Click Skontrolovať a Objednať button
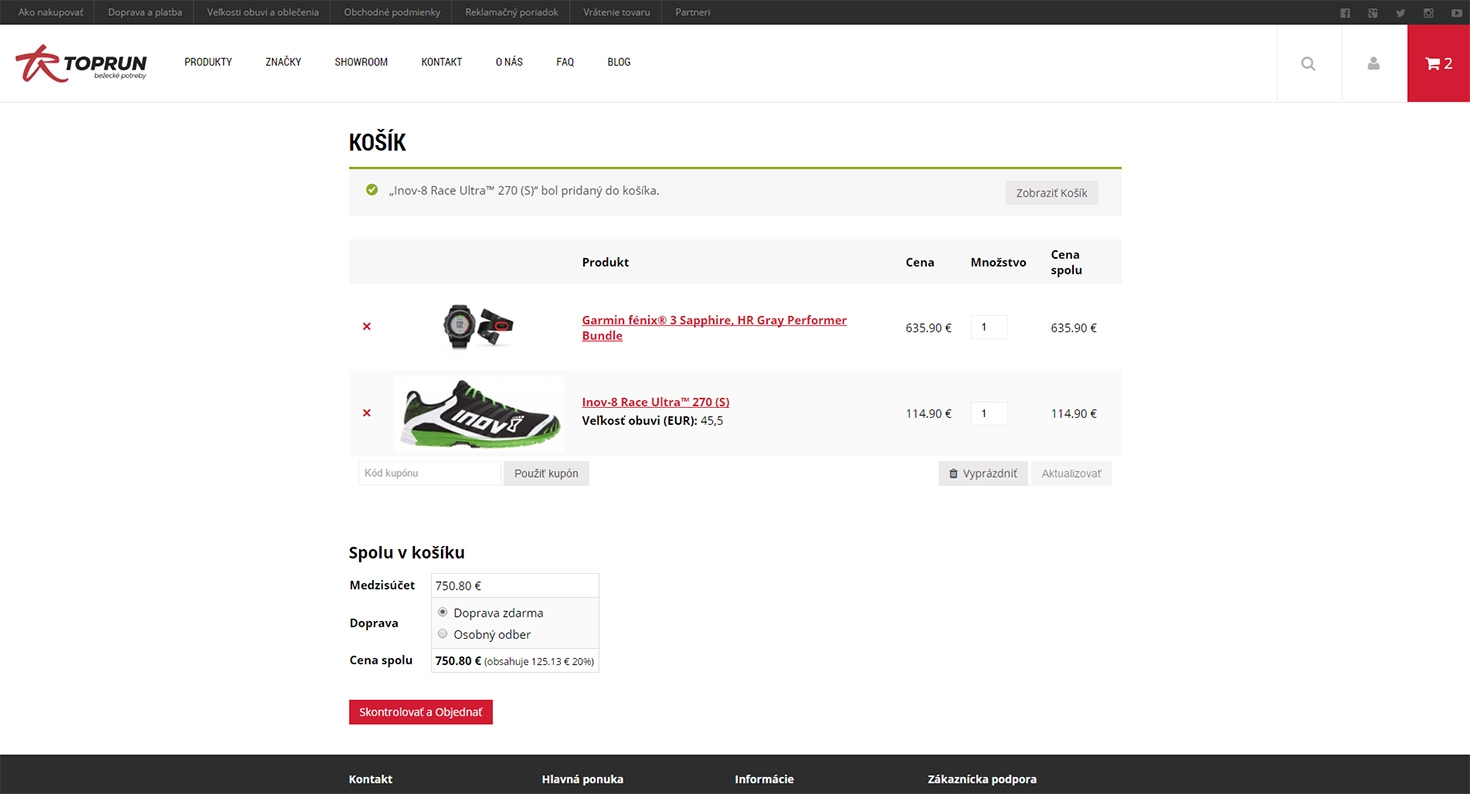Viewport: 1470px width, 794px height. [421, 712]
